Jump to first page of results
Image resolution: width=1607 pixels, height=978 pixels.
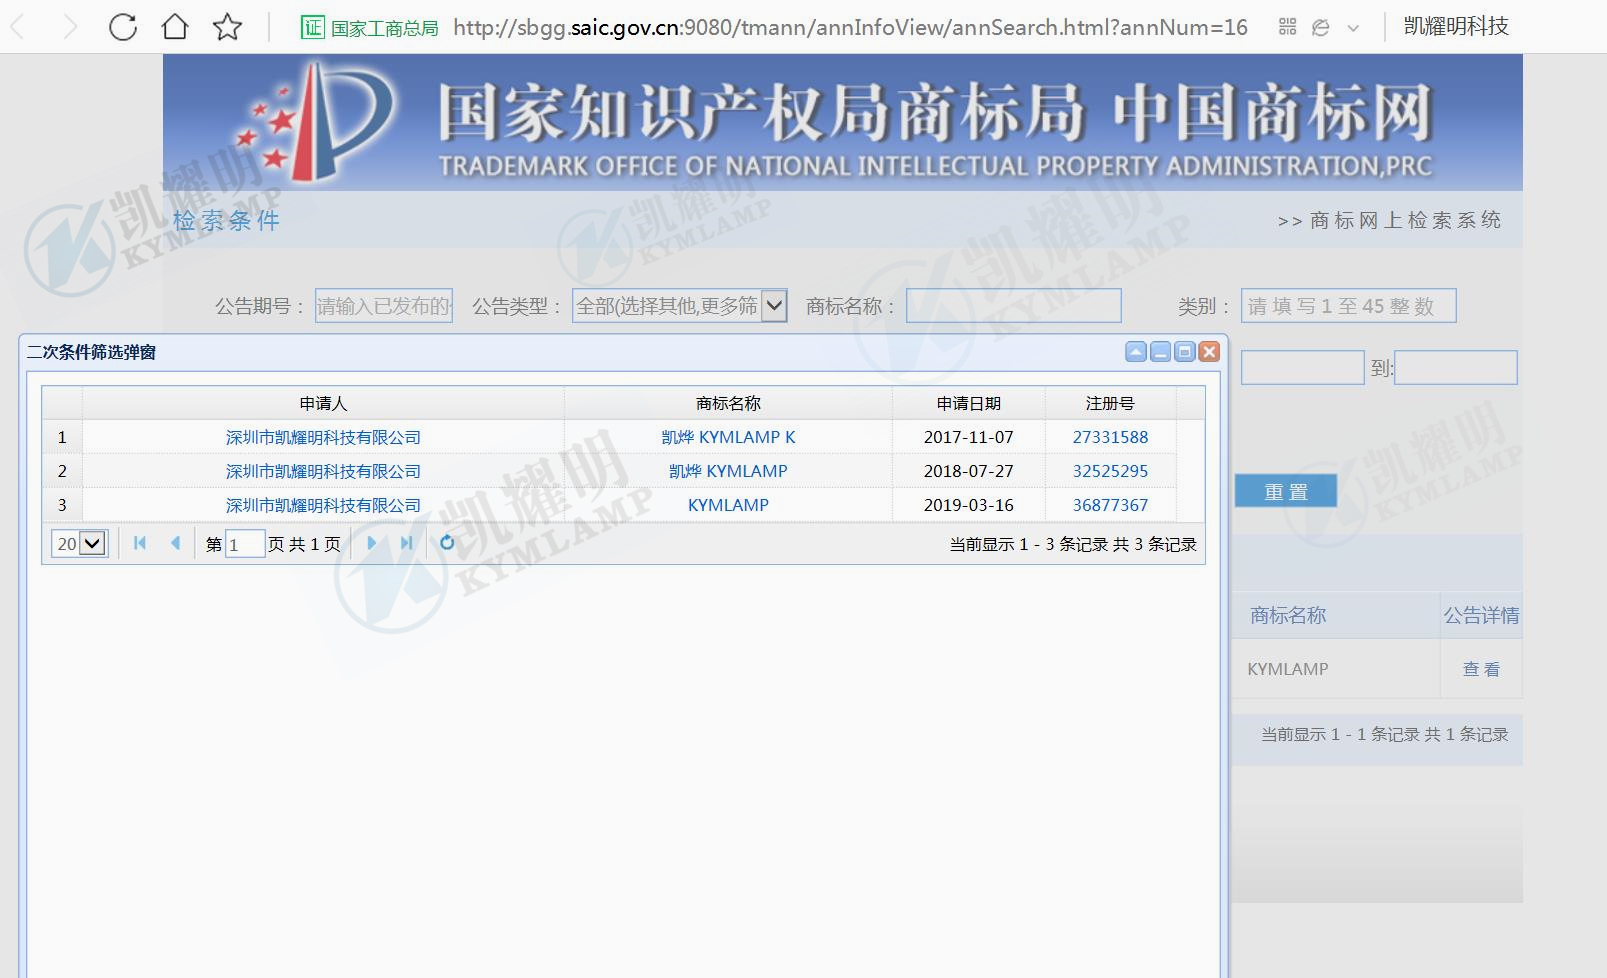(140, 543)
